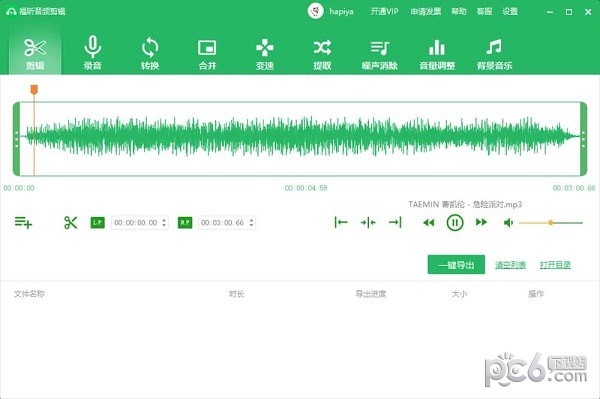Image resolution: width=600 pixels, height=399 pixels.
Task: Click the left green trim handle
Action: click(x=16, y=139)
